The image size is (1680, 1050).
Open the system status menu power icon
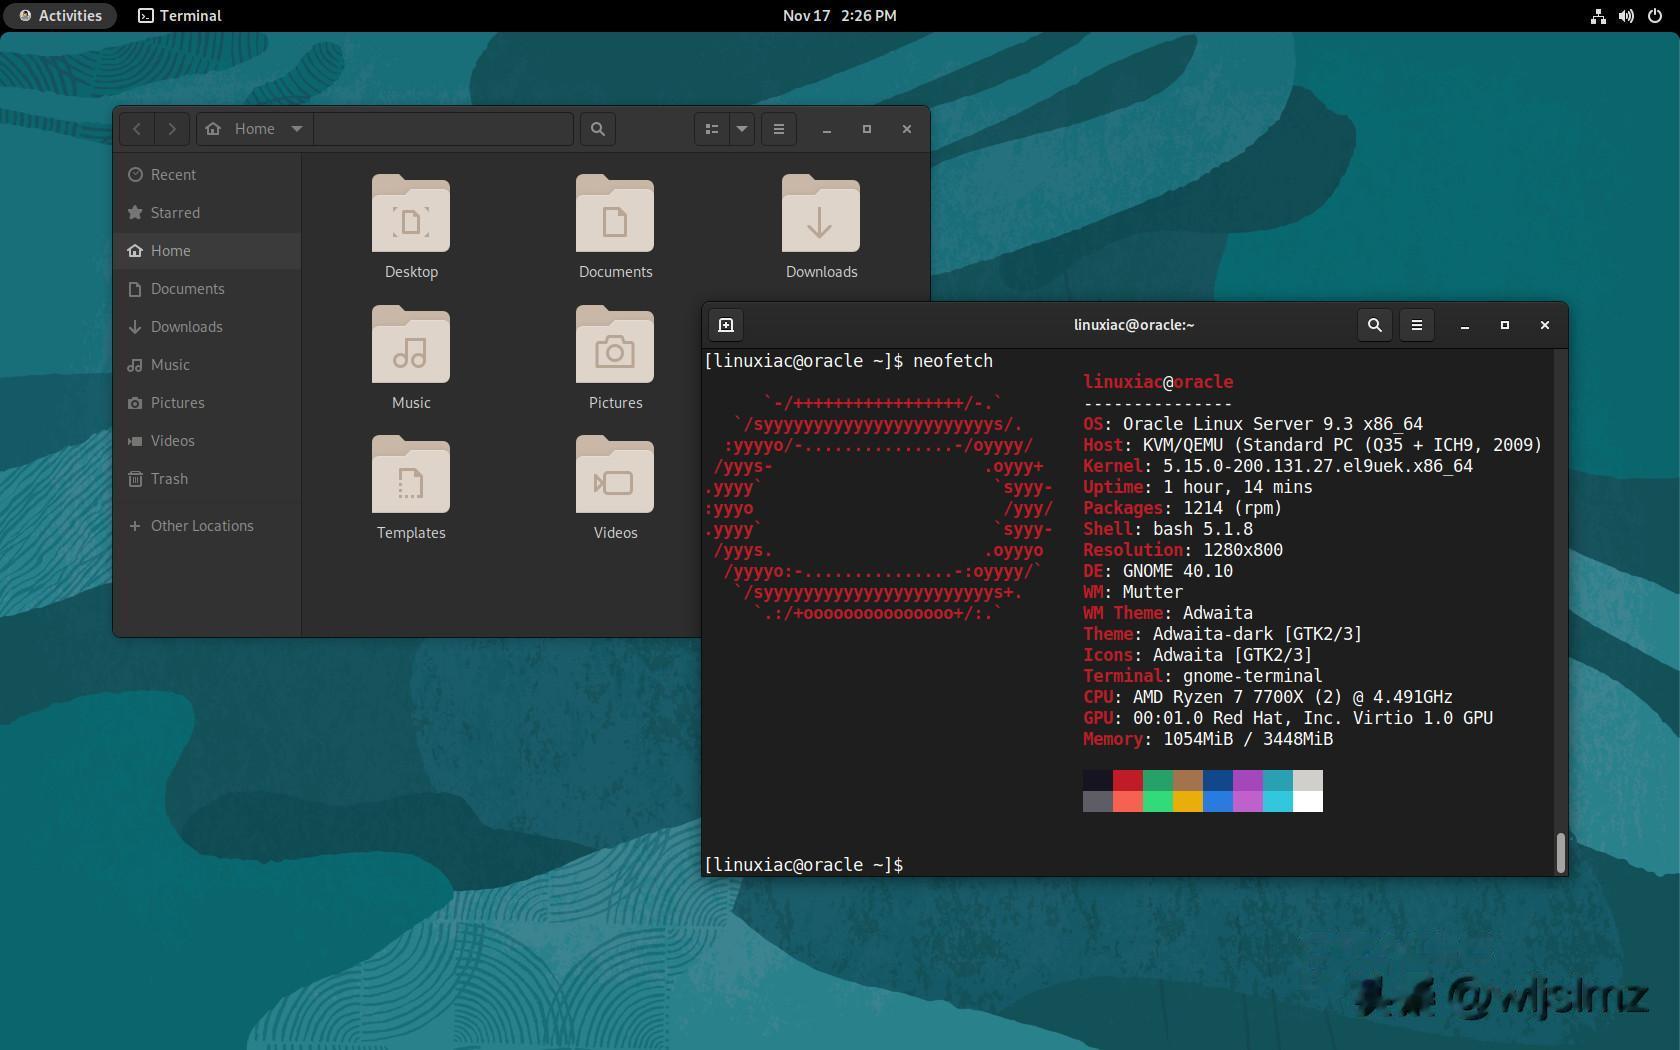[x=1654, y=16]
